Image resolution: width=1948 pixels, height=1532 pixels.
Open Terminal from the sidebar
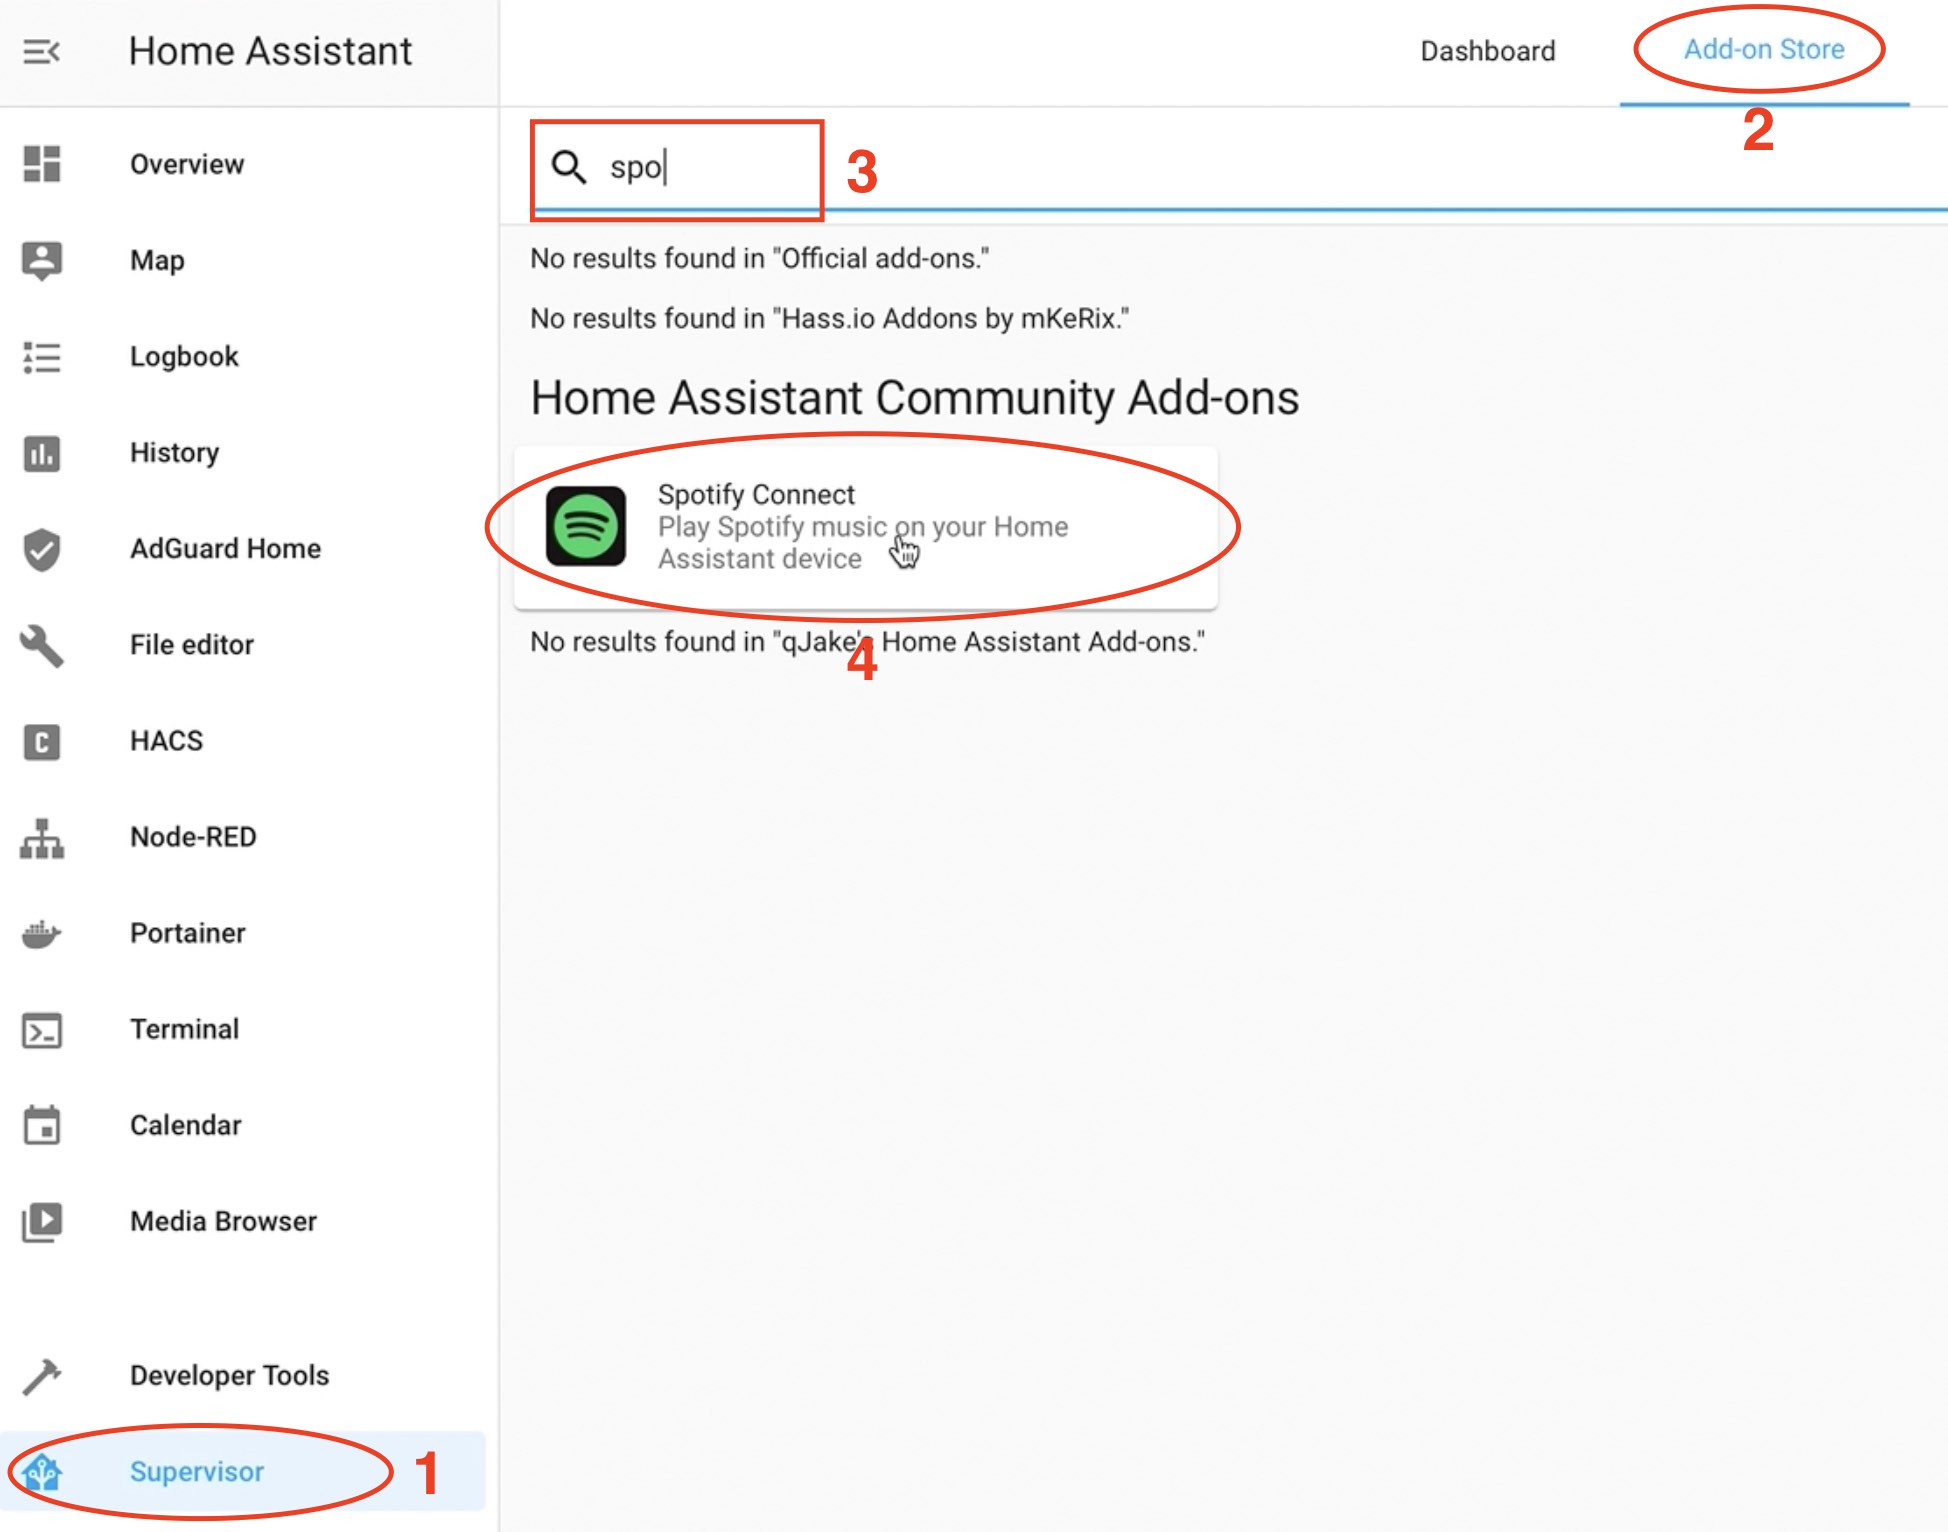click(243, 1029)
